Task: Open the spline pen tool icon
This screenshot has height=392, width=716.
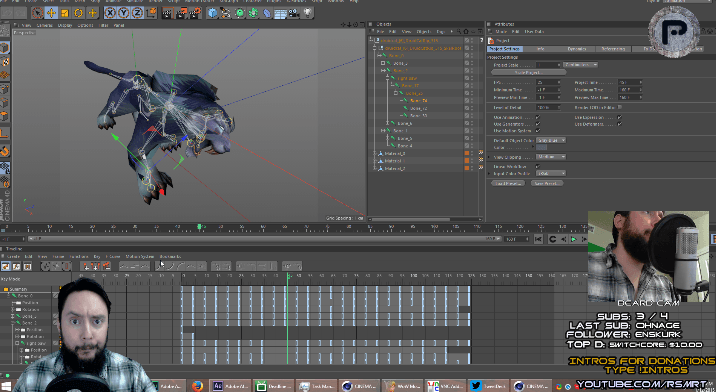Action: (226, 13)
